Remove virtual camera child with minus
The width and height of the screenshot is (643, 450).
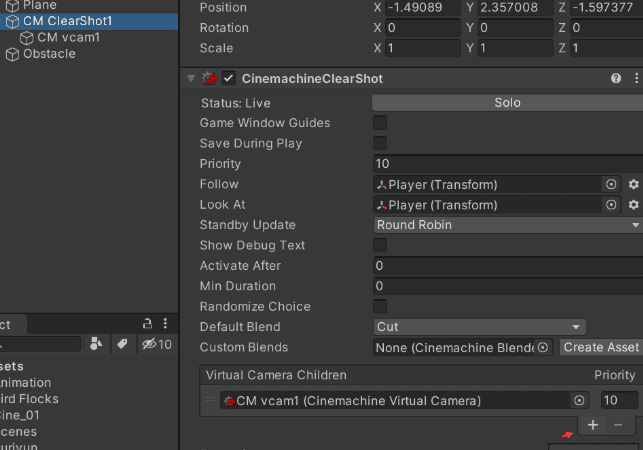pos(617,425)
